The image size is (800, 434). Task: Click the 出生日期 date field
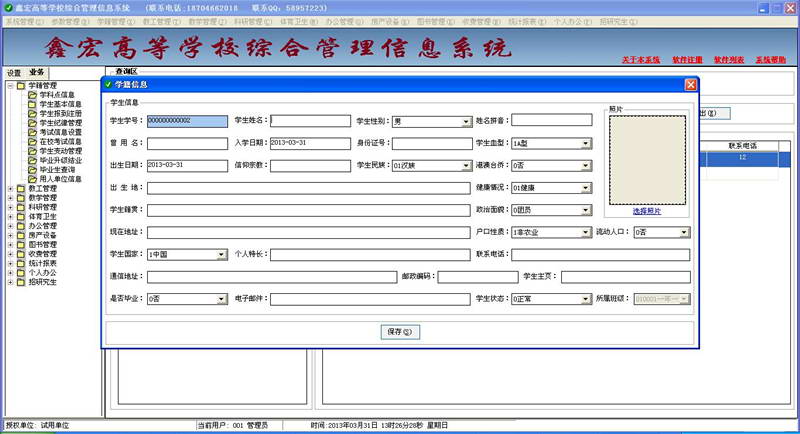(x=187, y=165)
